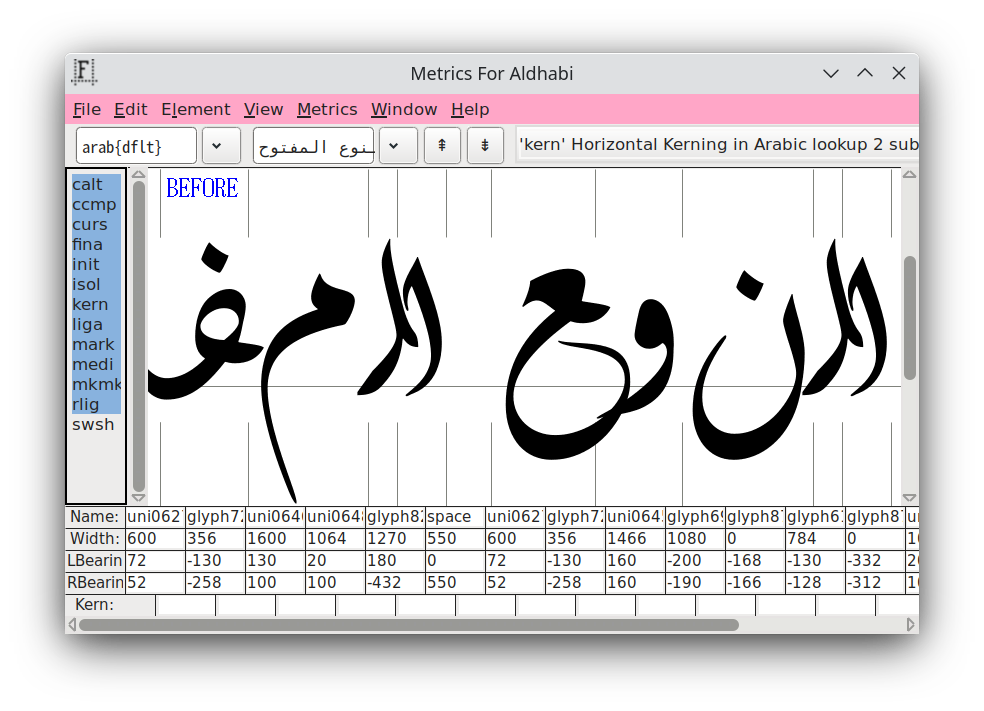This screenshot has height=711, width=984.
Task: Toggle the fina feature in list
Action: click(x=96, y=245)
